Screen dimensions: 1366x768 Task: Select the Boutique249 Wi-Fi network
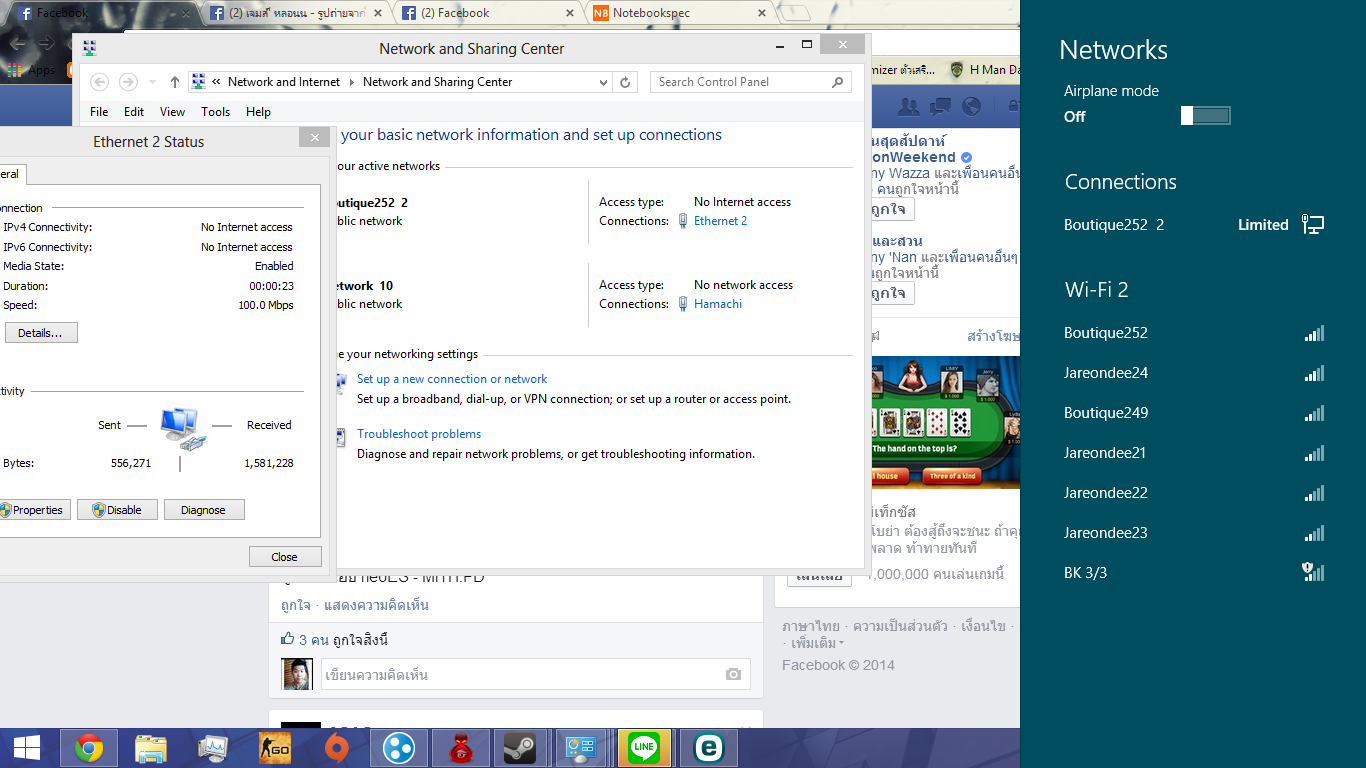click(1193, 413)
